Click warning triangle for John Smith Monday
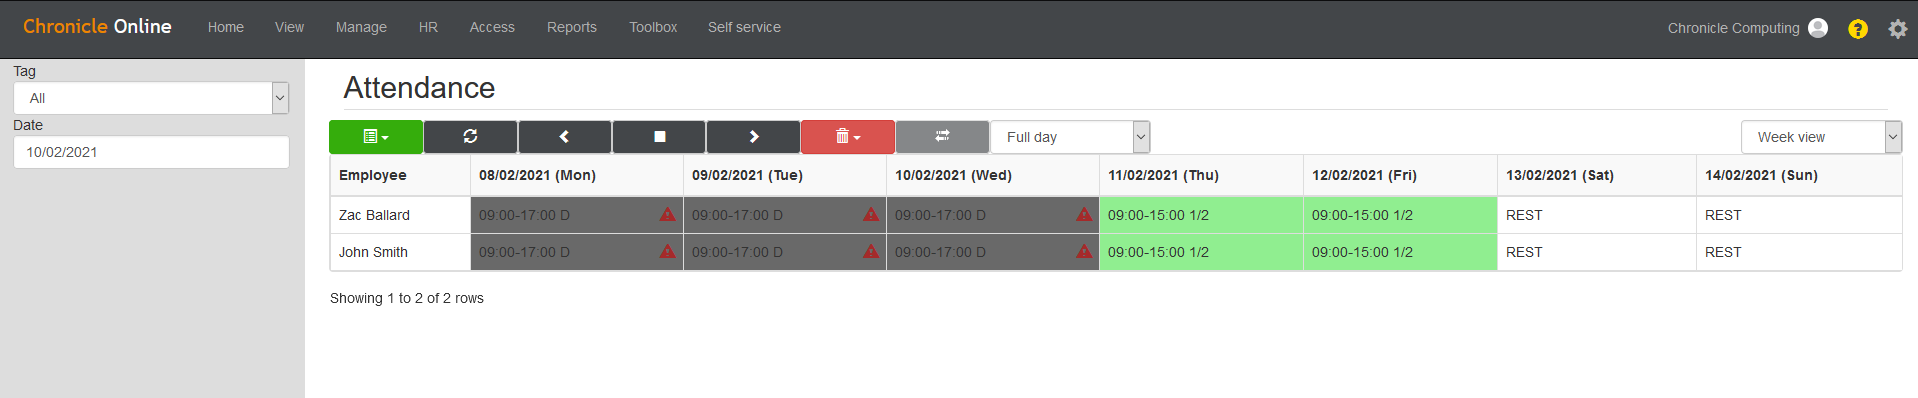This screenshot has width=1918, height=398. click(667, 252)
